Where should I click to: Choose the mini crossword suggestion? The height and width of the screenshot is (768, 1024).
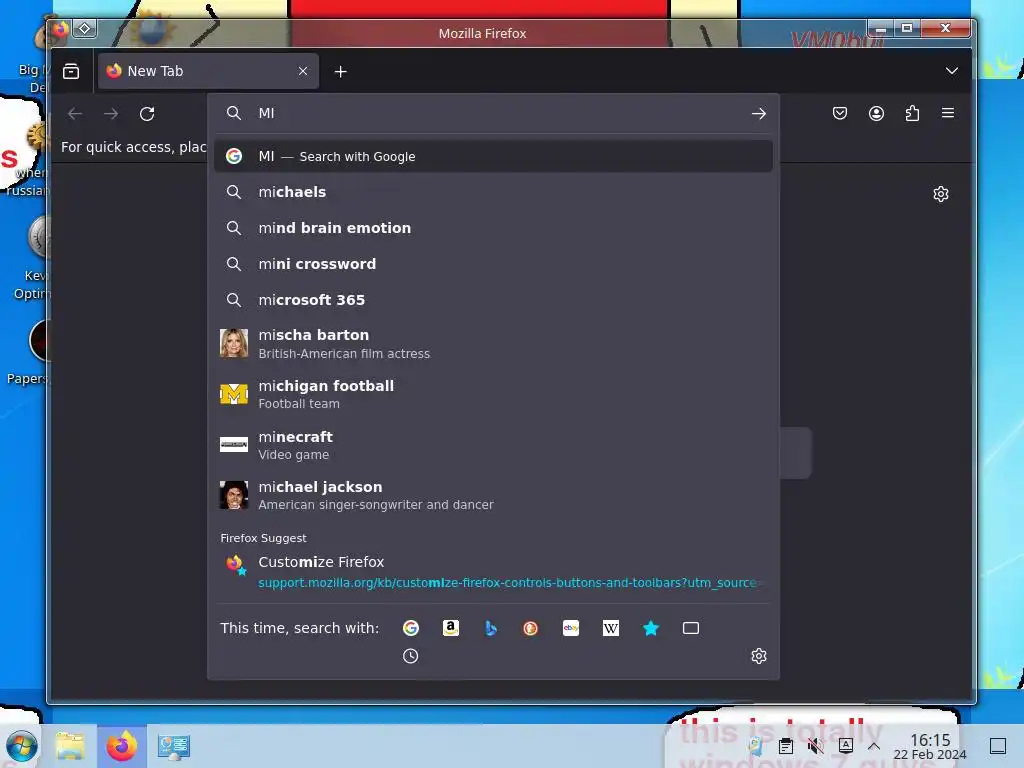tap(493, 264)
